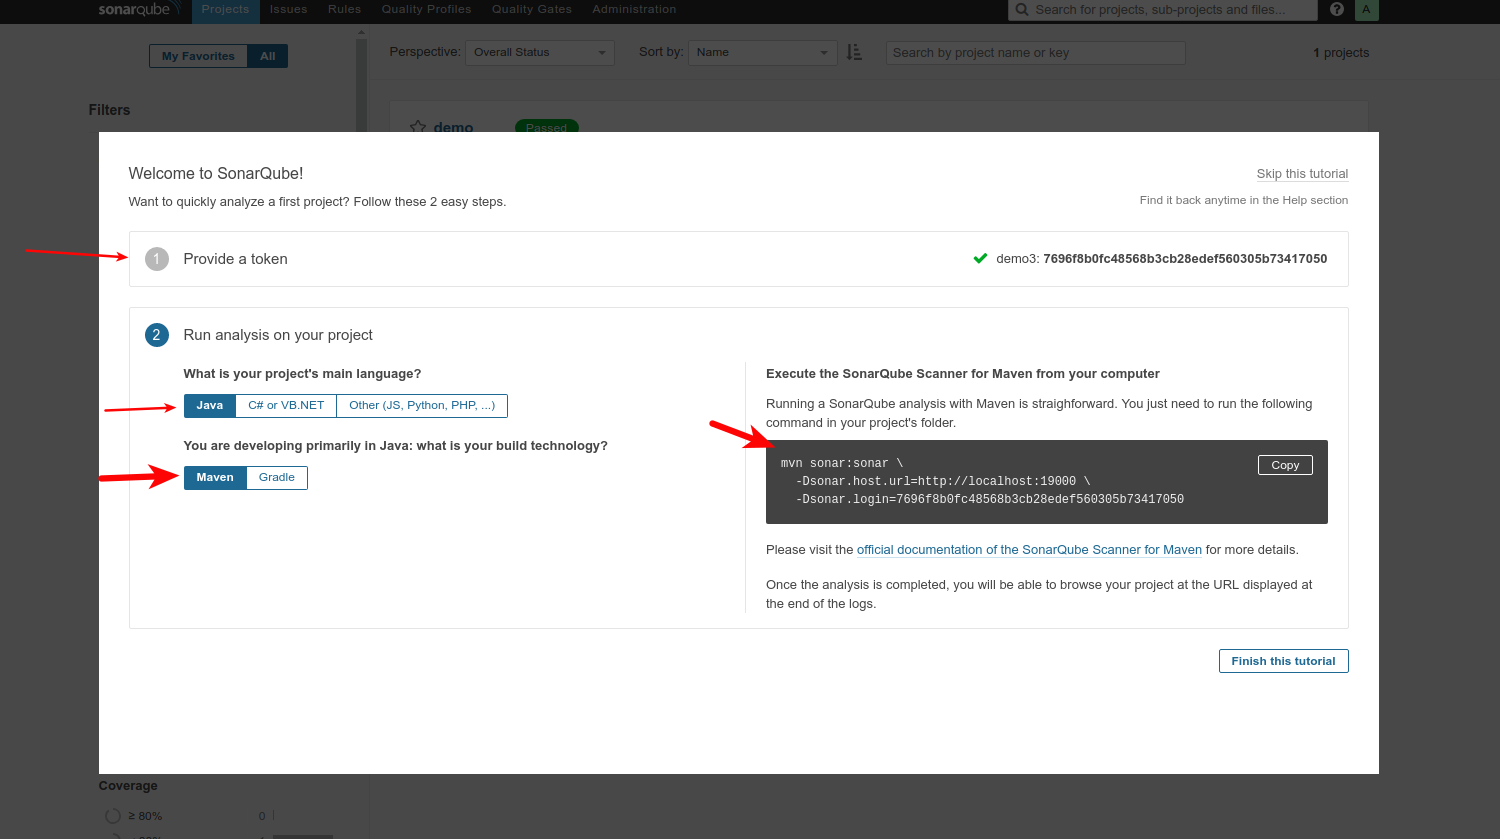The width and height of the screenshot is (1500, 839).
Task: Toggle sort order icon next to Name
Action: (854, 52)
